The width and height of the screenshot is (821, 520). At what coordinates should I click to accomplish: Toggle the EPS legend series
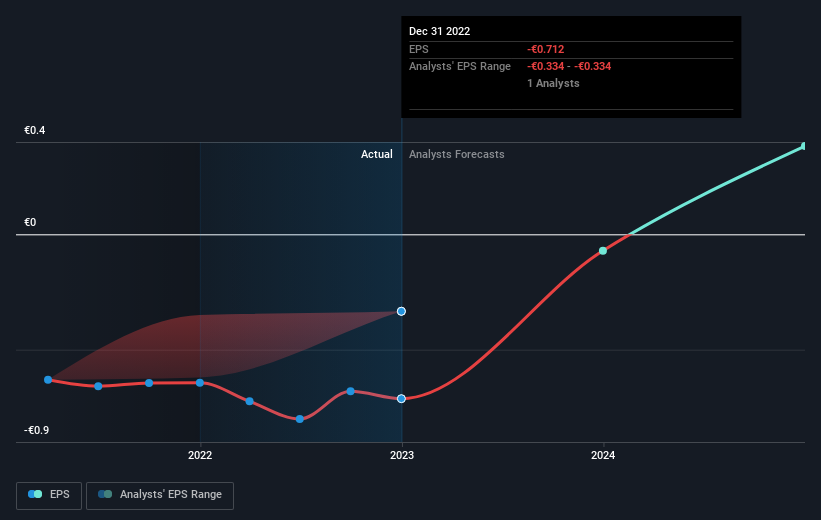pos(49,495)
